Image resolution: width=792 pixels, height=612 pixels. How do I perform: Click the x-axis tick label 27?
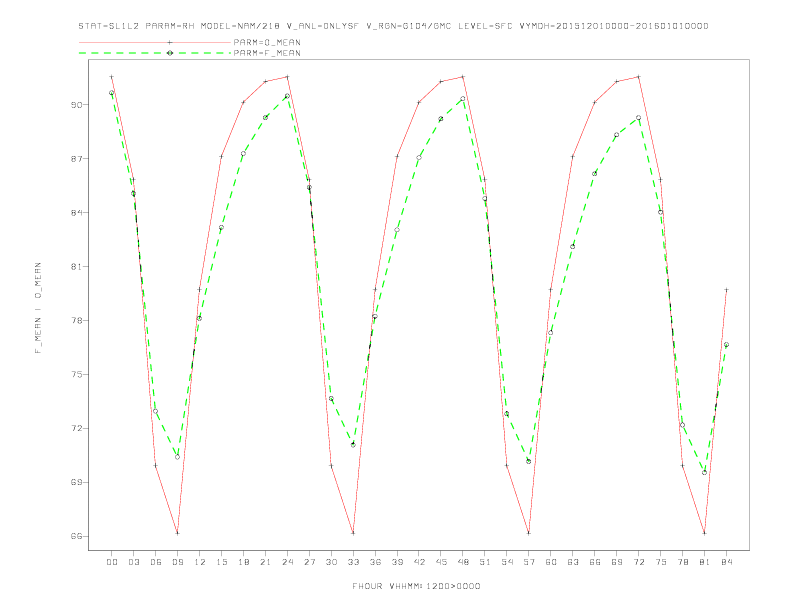[309, 562]
